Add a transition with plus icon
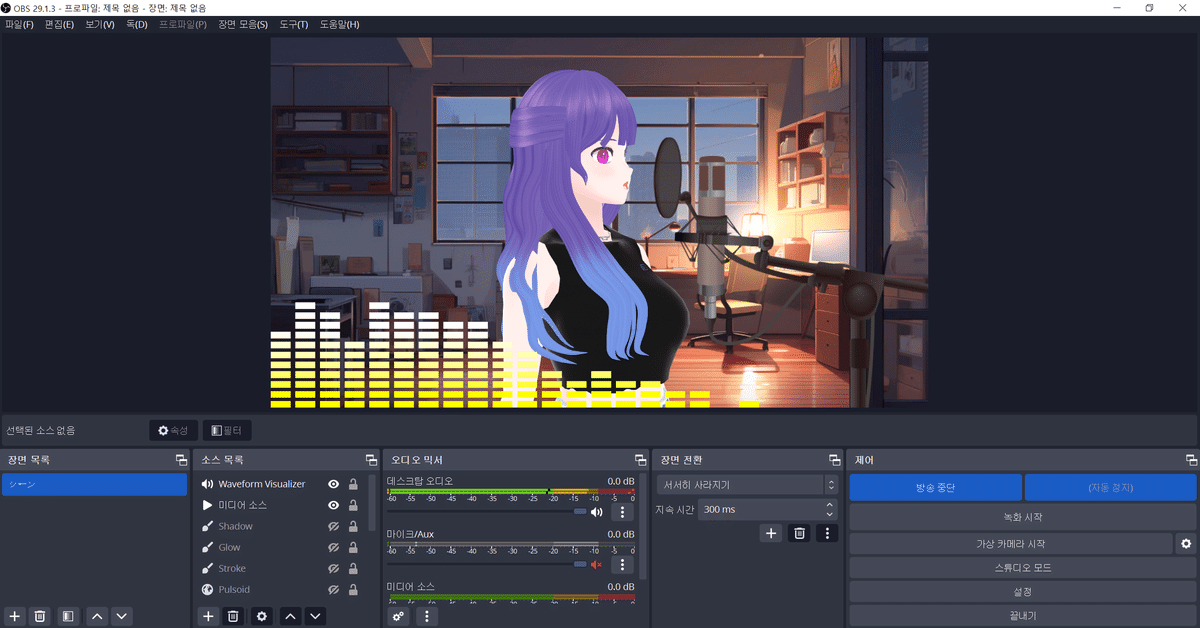 point(771,533)
